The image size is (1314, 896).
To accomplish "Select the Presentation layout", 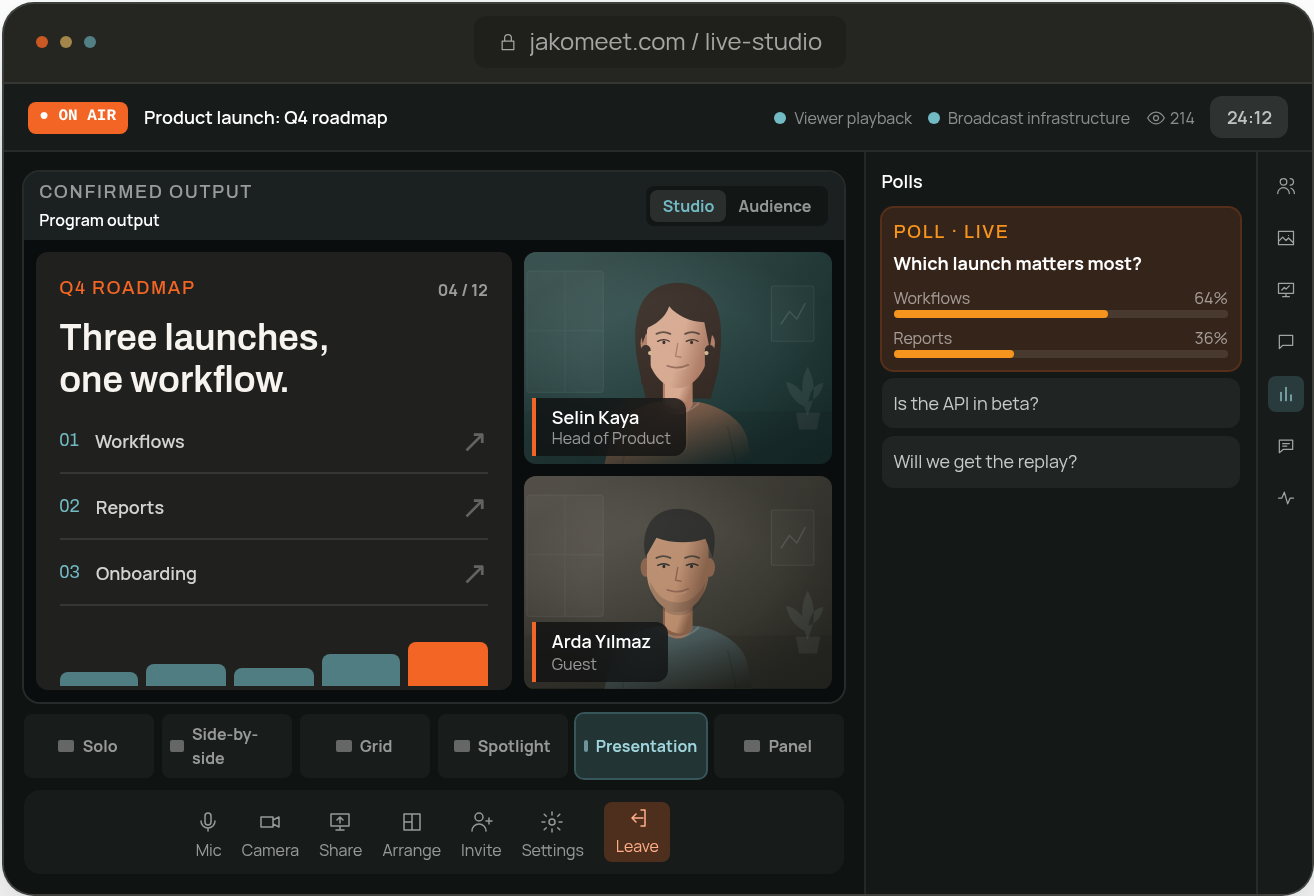I will click(x=641, y=746).
